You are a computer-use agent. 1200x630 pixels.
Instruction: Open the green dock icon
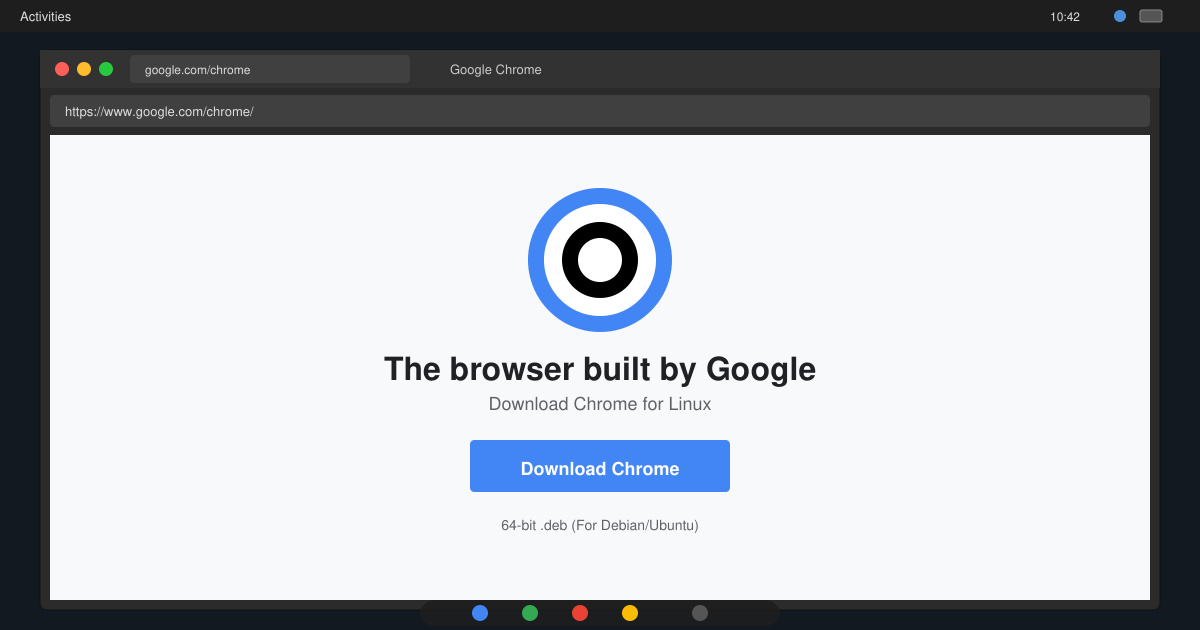(x=530, y=613)
